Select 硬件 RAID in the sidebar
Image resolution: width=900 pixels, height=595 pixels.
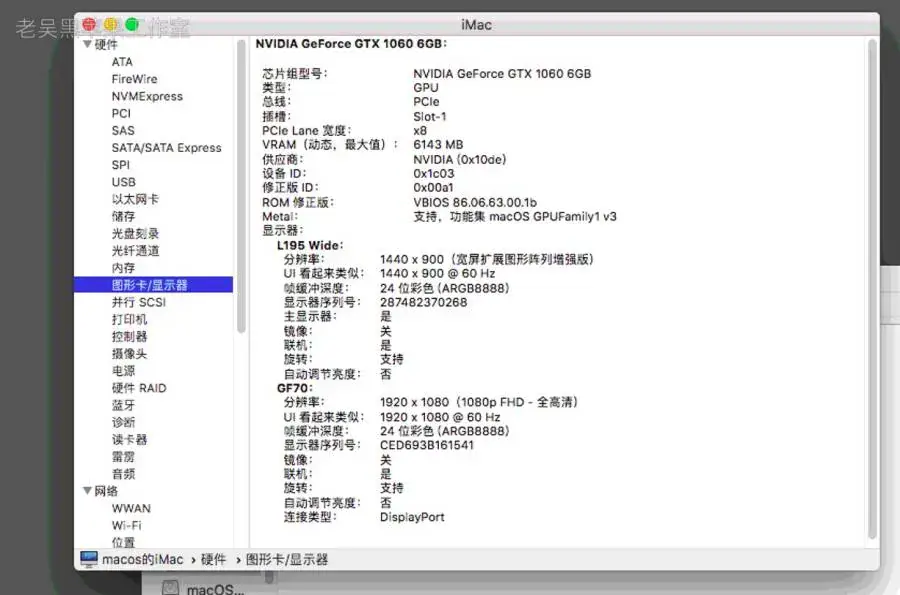pyautogui.click(x=139, y=388)
